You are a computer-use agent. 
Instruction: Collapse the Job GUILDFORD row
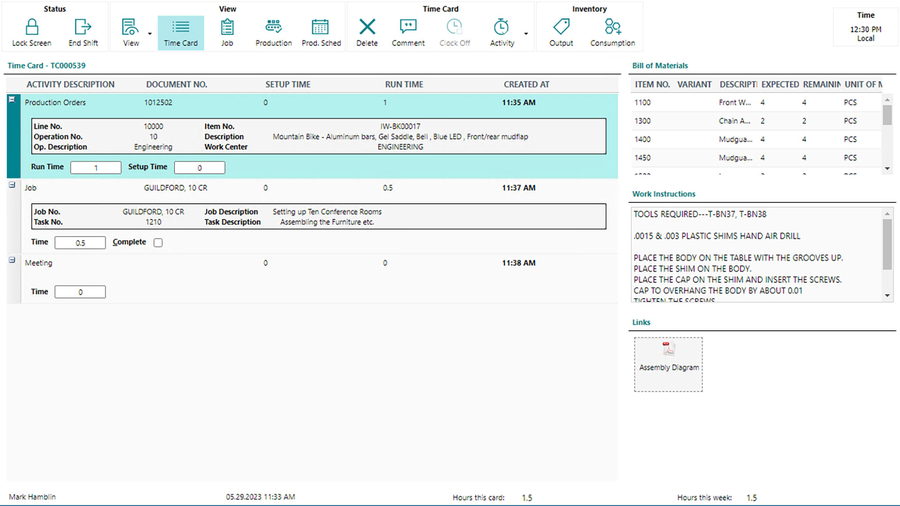click(x=12, y=185)
